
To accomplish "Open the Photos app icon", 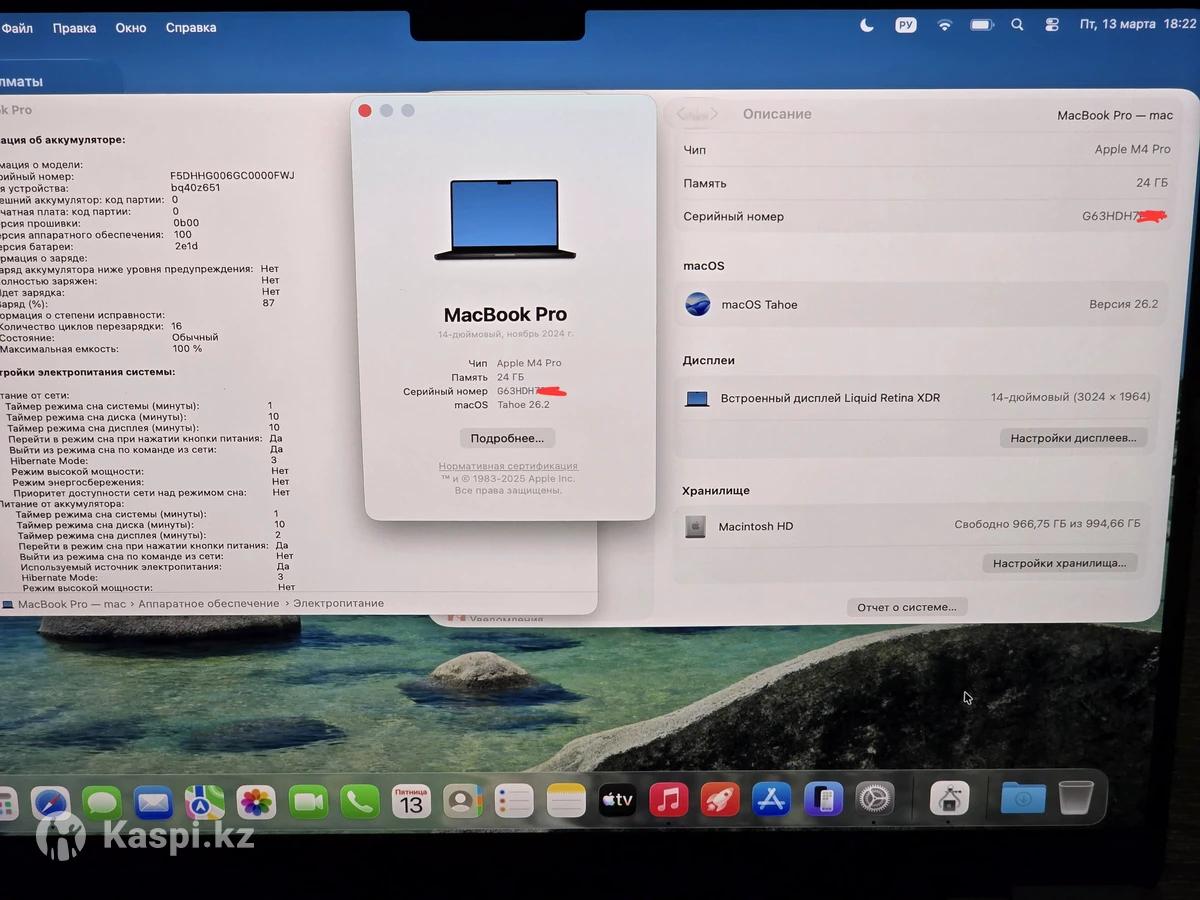I will pyautogui.click(x=256, y=802).
